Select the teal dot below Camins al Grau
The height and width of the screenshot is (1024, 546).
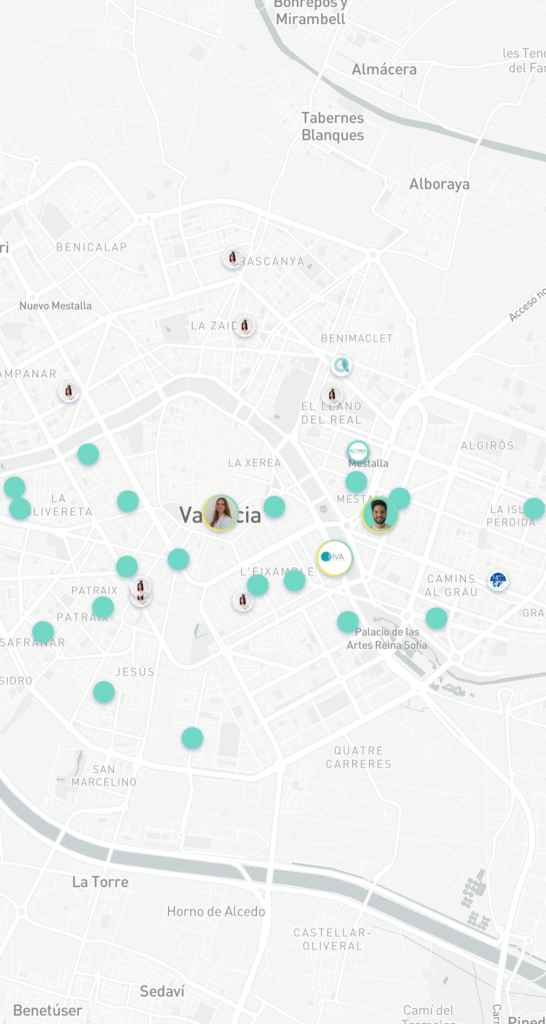point(436,618)
